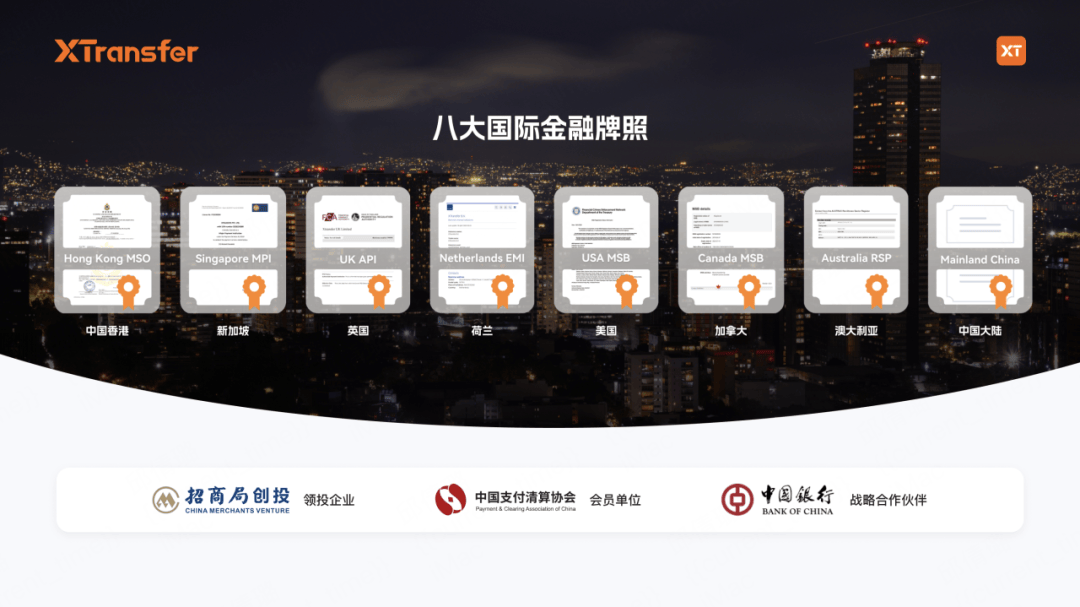Click the 中国大陆 caption

pyautogui.click(x=980, y=331)
